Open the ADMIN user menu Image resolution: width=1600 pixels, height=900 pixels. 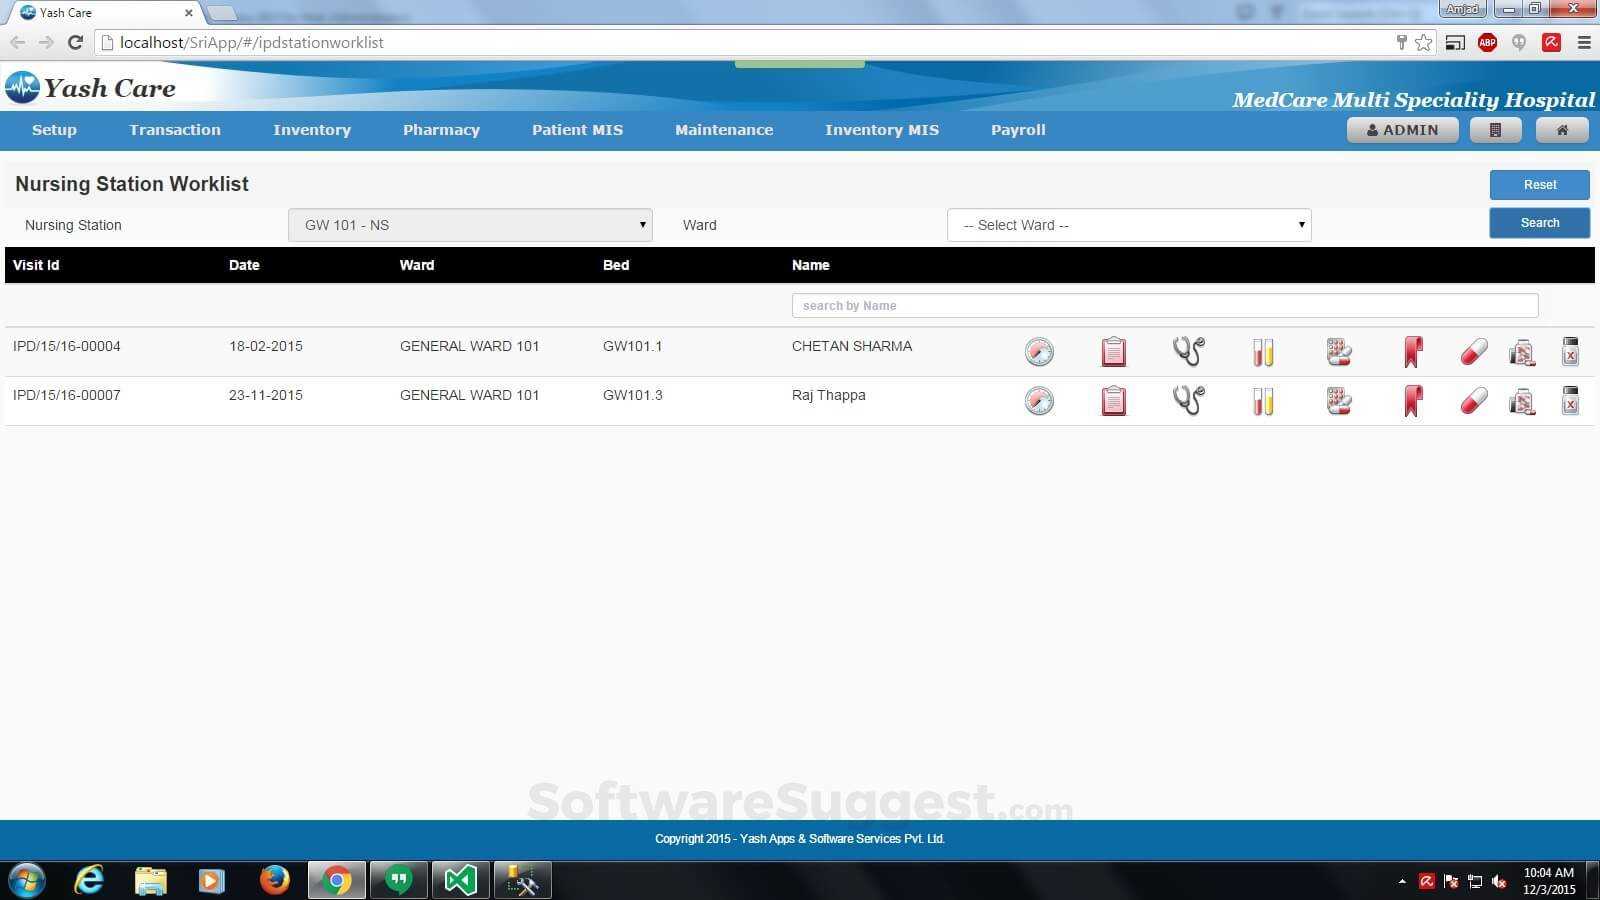[1402, 130]
